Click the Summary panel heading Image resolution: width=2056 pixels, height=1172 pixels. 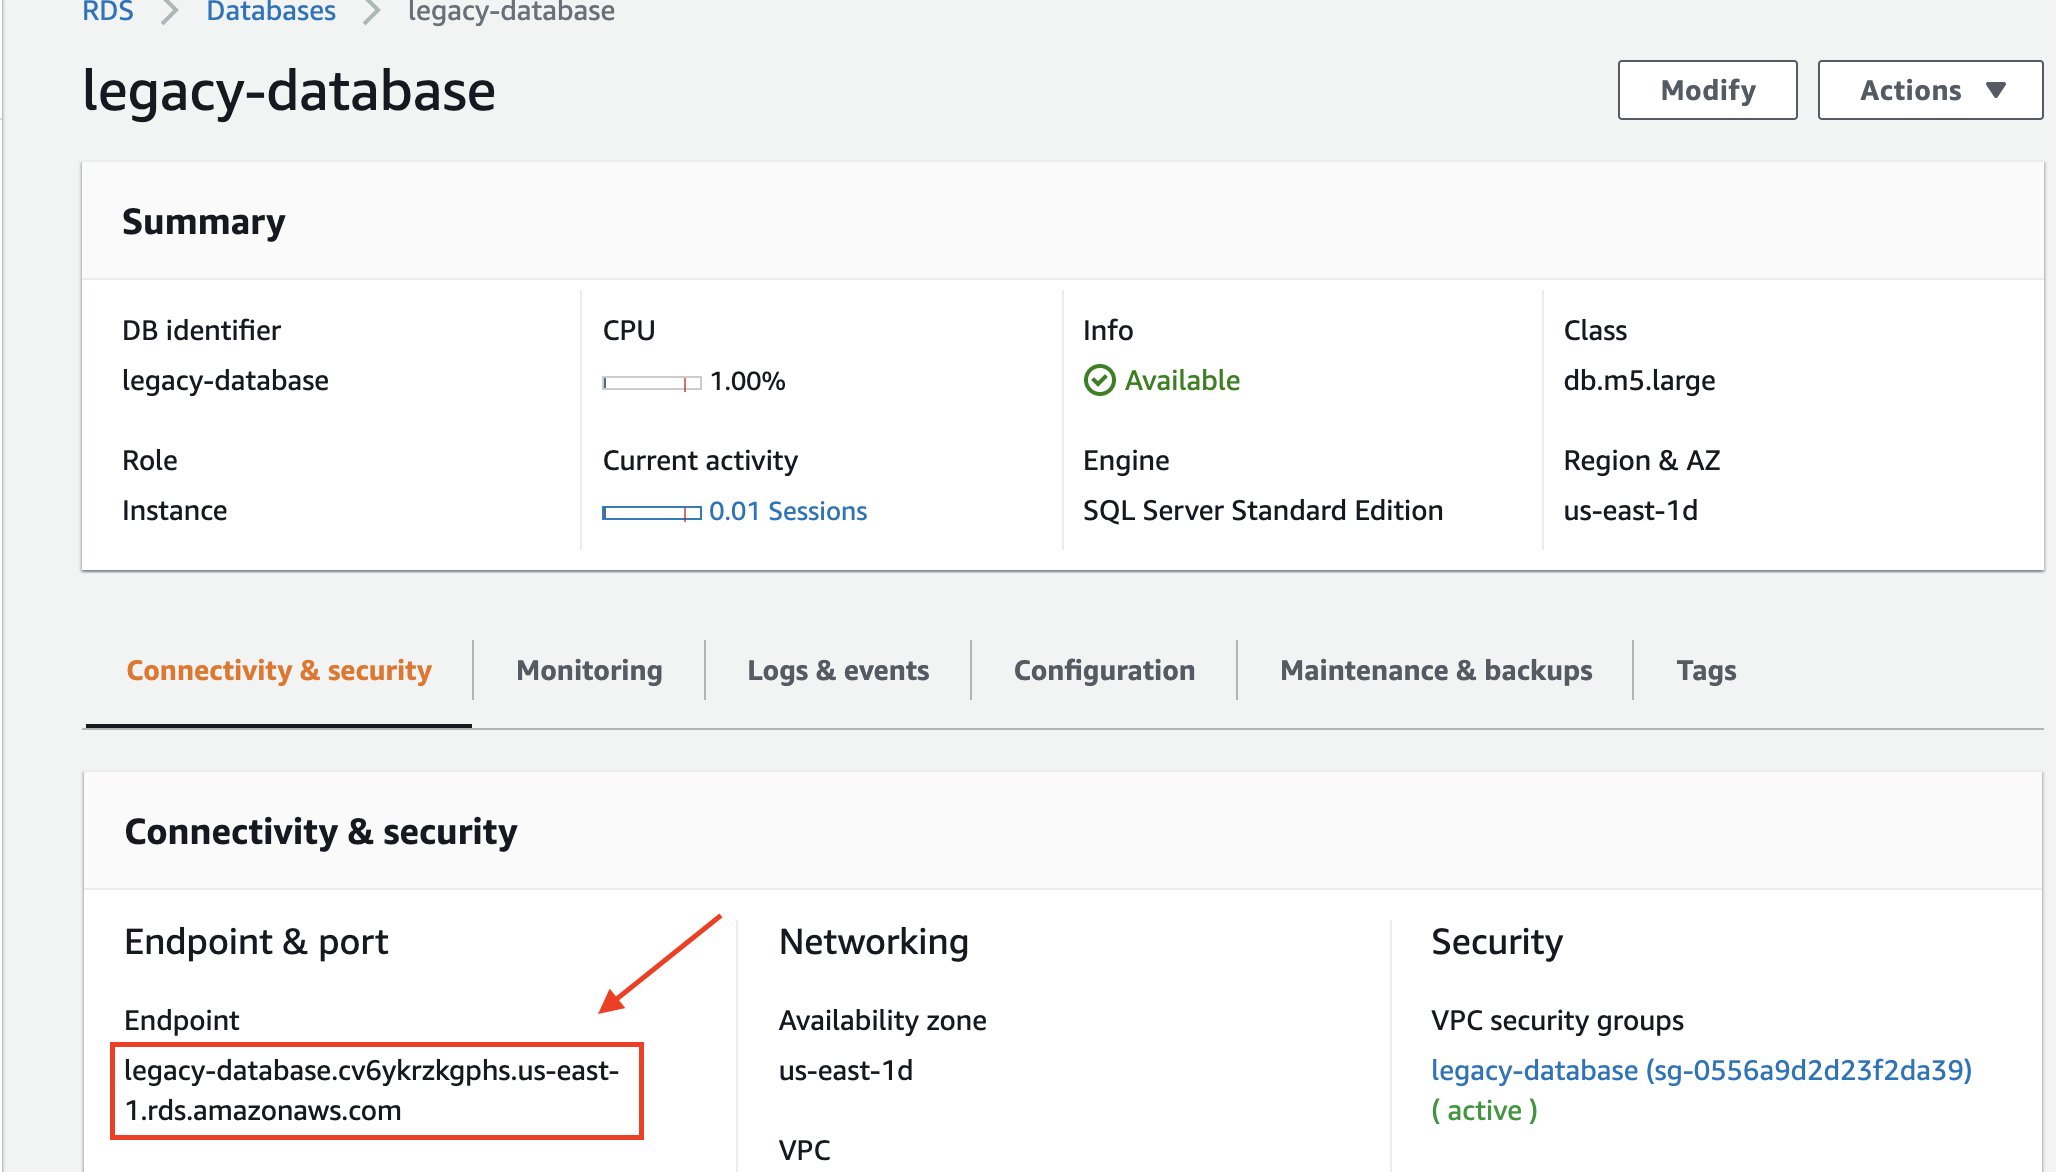203,222
